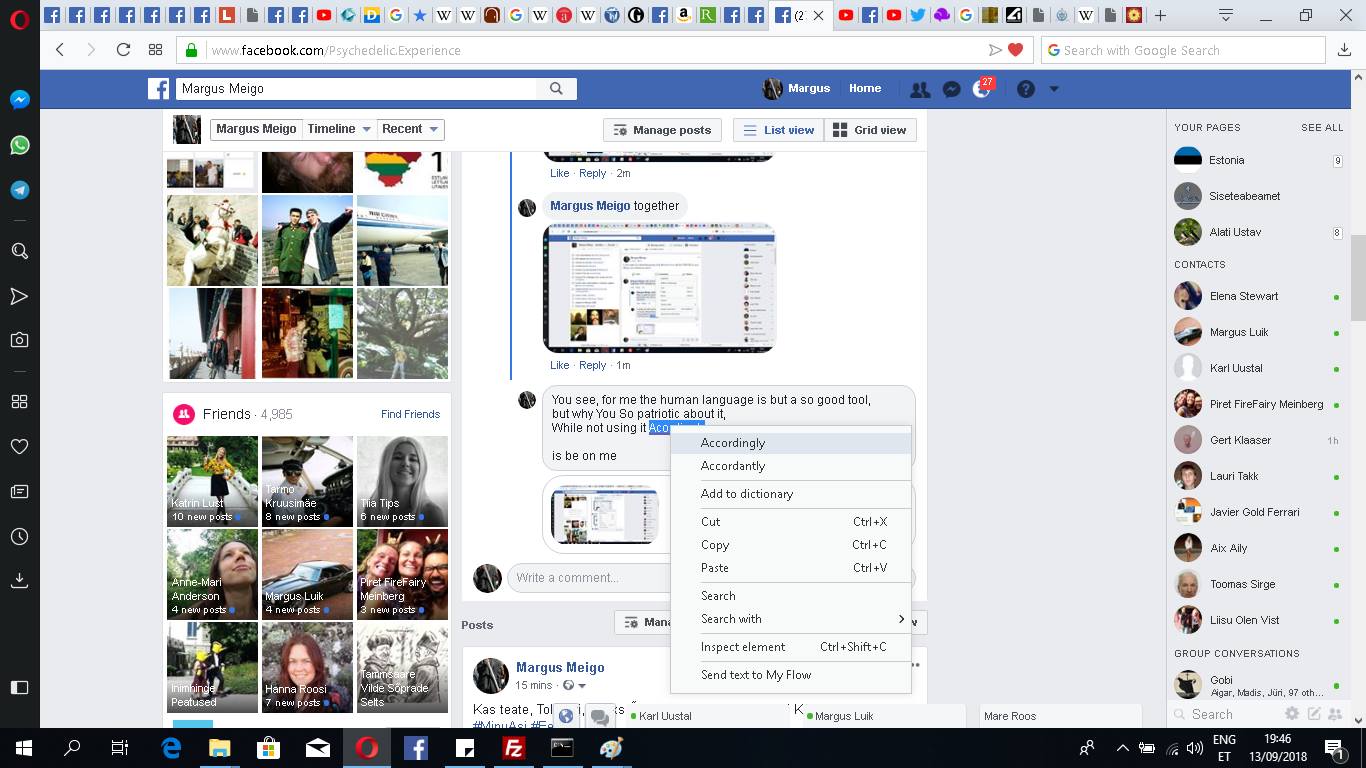The image size is (1366, 768).
Task: Open FileZilla from the taskbar
Action: tap(514, 747)
